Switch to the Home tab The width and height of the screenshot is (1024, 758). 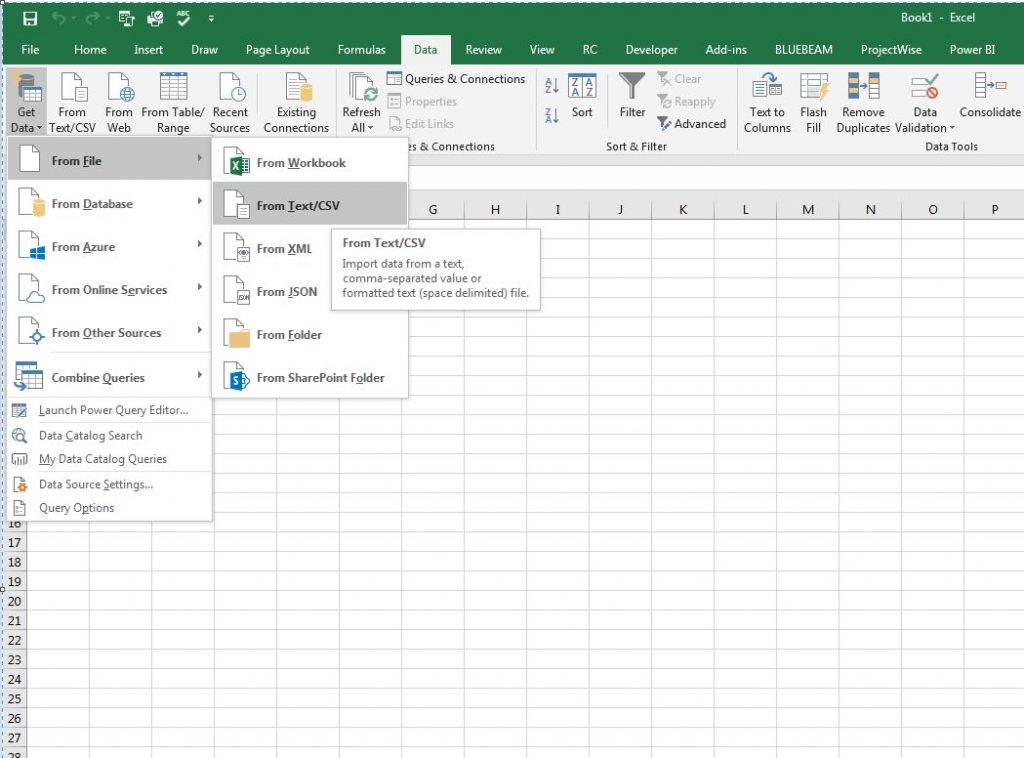[x=90, y=50]
